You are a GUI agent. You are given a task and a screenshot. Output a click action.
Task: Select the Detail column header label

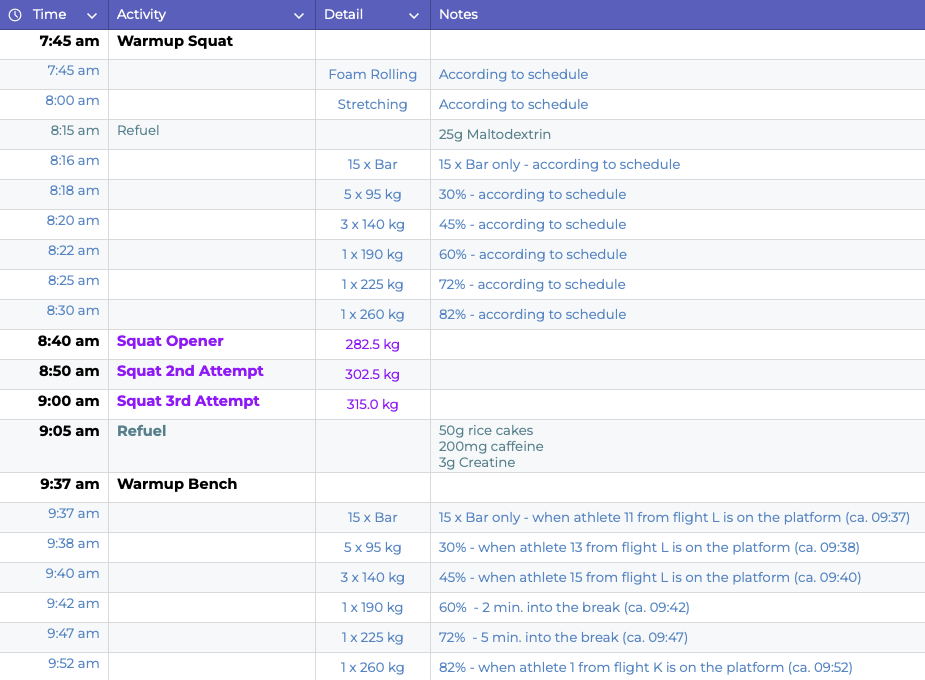pyautogui.click(x=343, y=14)
